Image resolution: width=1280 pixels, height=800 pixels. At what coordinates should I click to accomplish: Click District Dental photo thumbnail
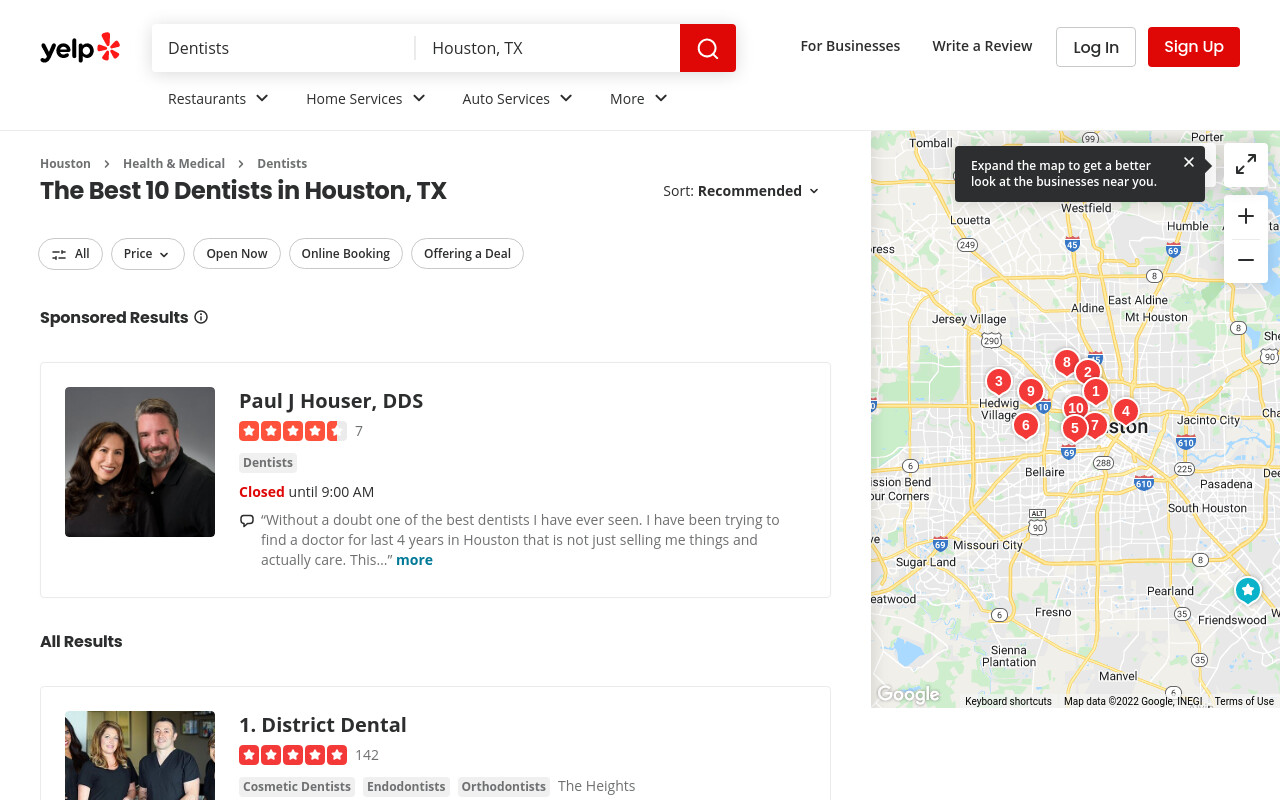(140, 755)
